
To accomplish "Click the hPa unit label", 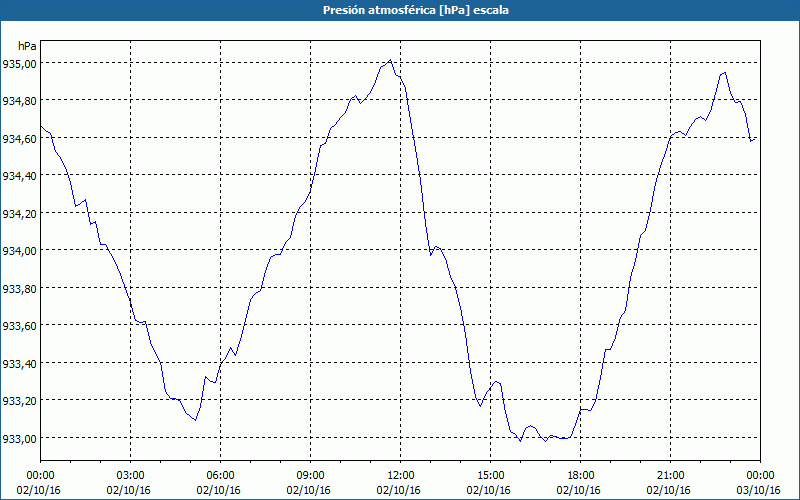I will click(x=27, y=46).
